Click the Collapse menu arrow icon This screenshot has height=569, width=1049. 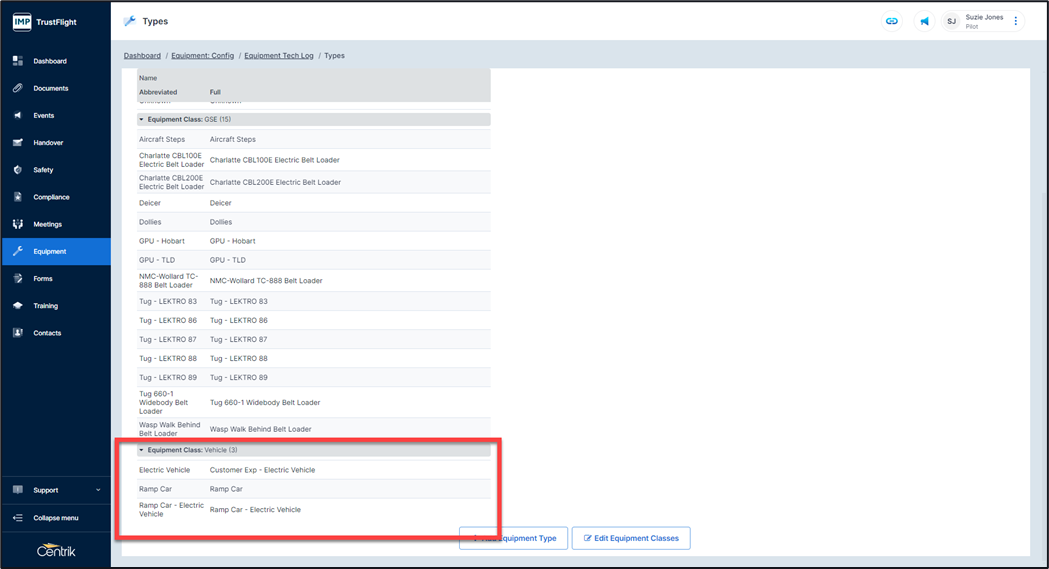point(18,518)
